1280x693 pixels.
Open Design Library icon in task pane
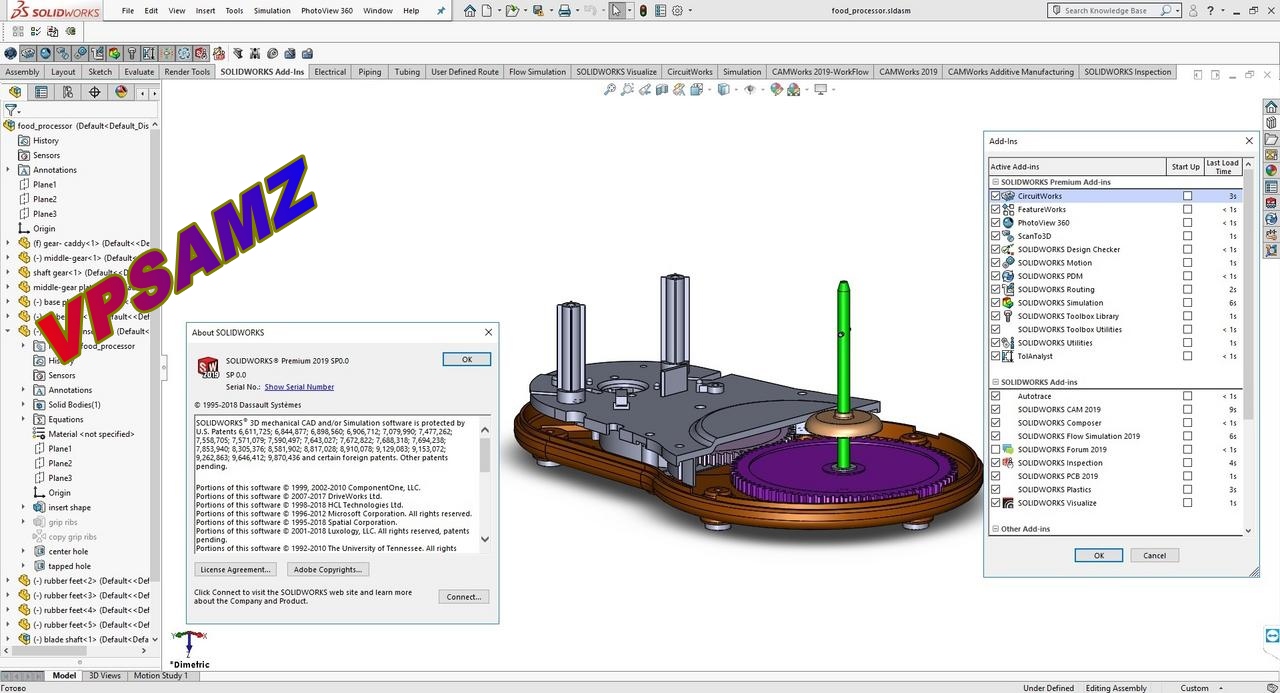pos(1271,123)
